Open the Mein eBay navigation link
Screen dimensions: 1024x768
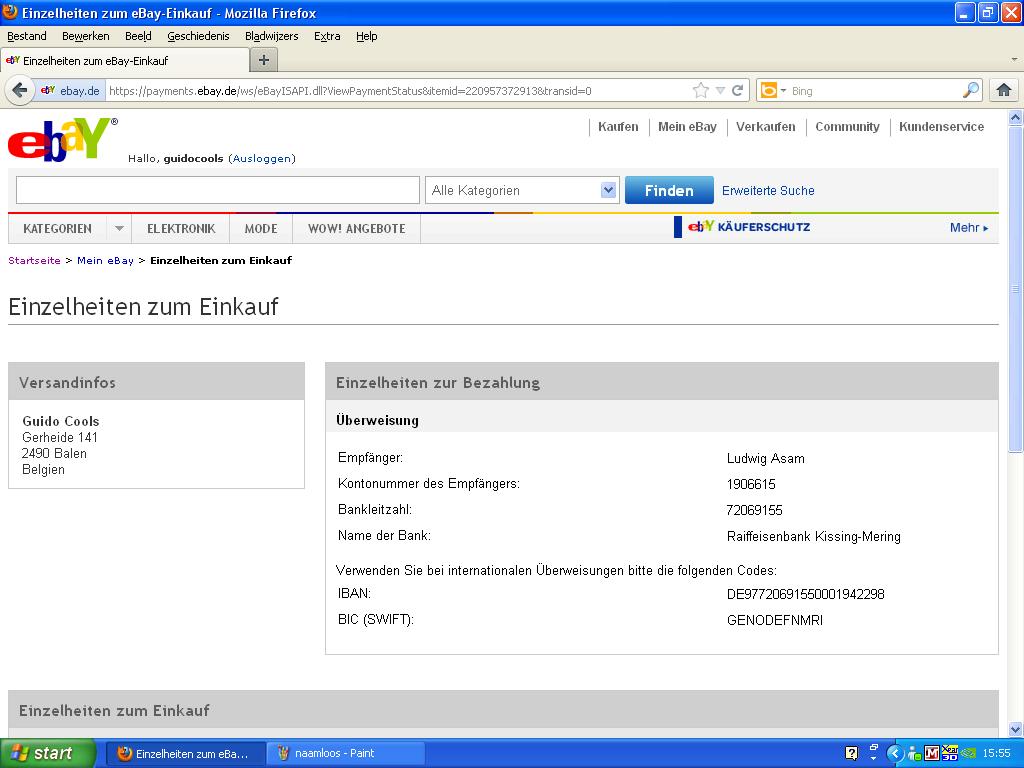(x=687, y=127)
